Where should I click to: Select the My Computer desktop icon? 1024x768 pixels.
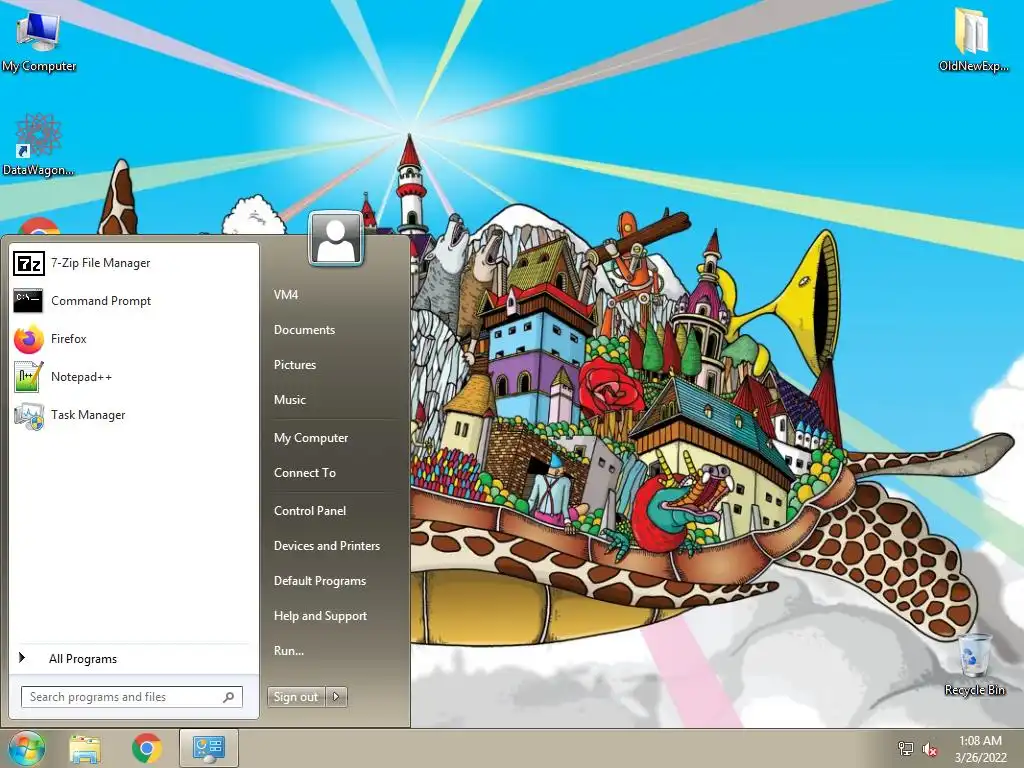click(x=39, y=40)
